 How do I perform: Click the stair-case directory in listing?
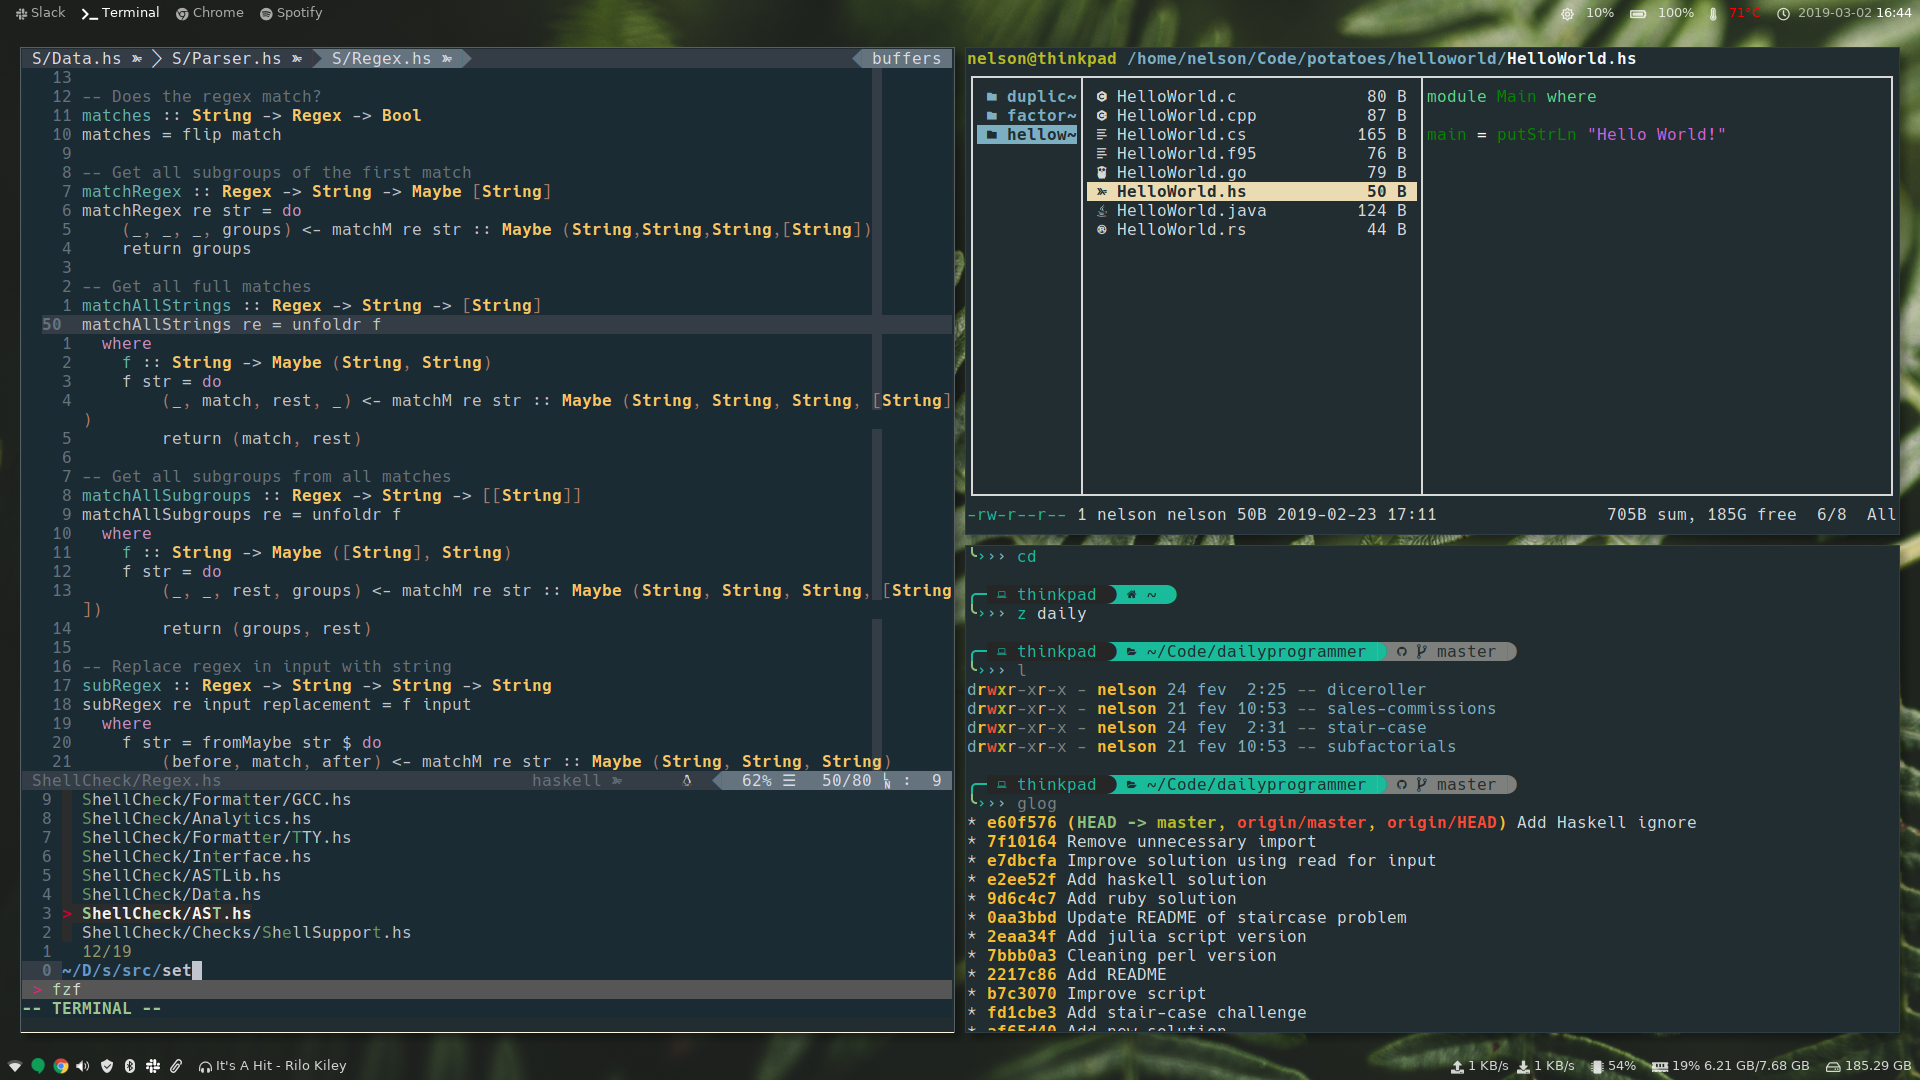click(1376, 728)
